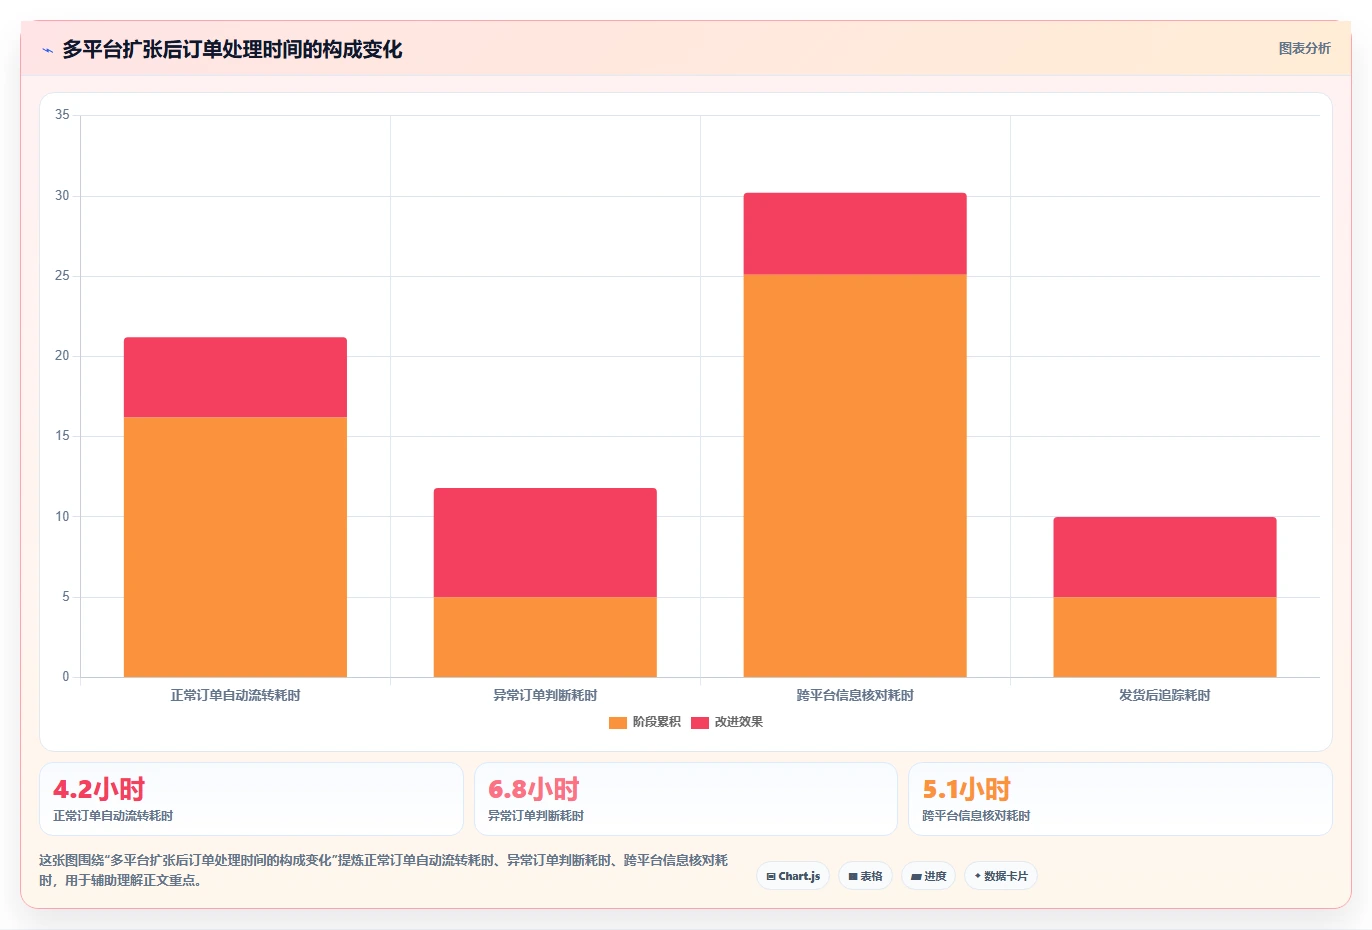Click the icon inside the 数据卡片 chip
Image resolution: width=1372 pixels, height=930 pixels.
click(977, 876)
